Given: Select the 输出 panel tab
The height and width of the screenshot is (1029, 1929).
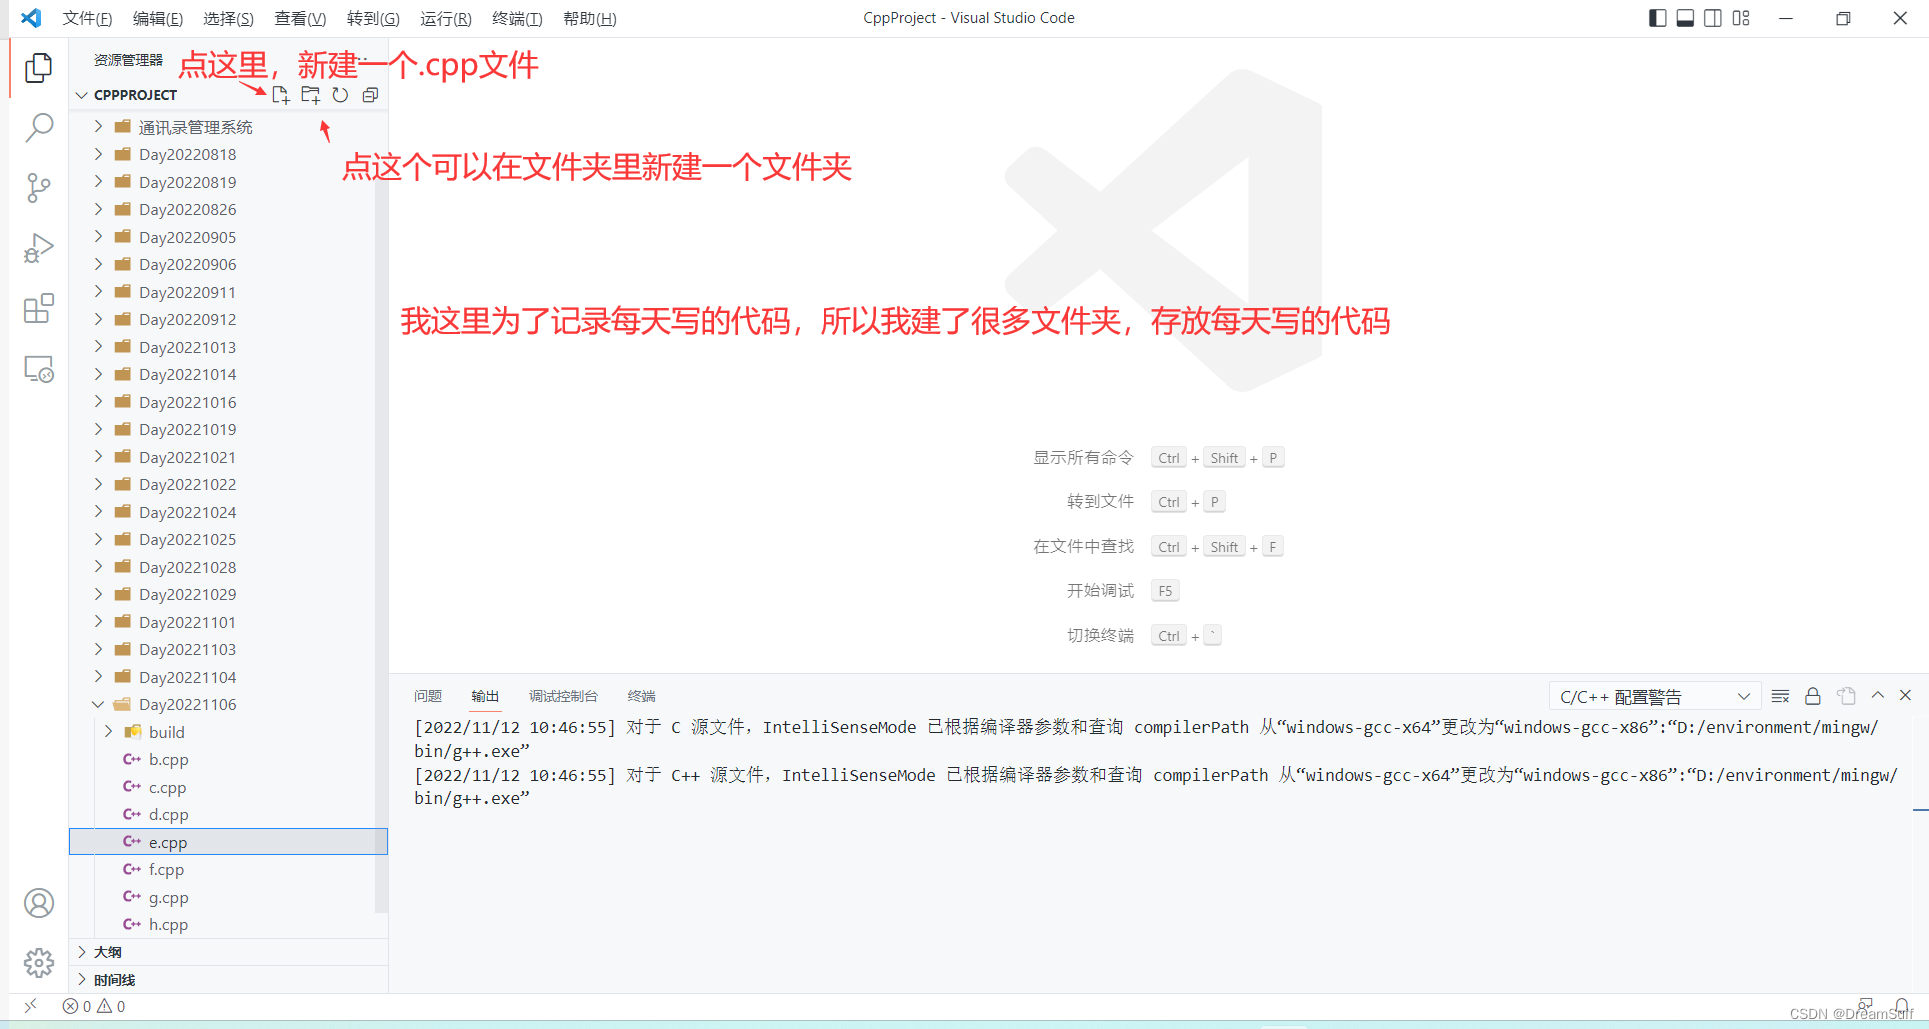Looking at the screenshot, I should [x=485, y=696].
